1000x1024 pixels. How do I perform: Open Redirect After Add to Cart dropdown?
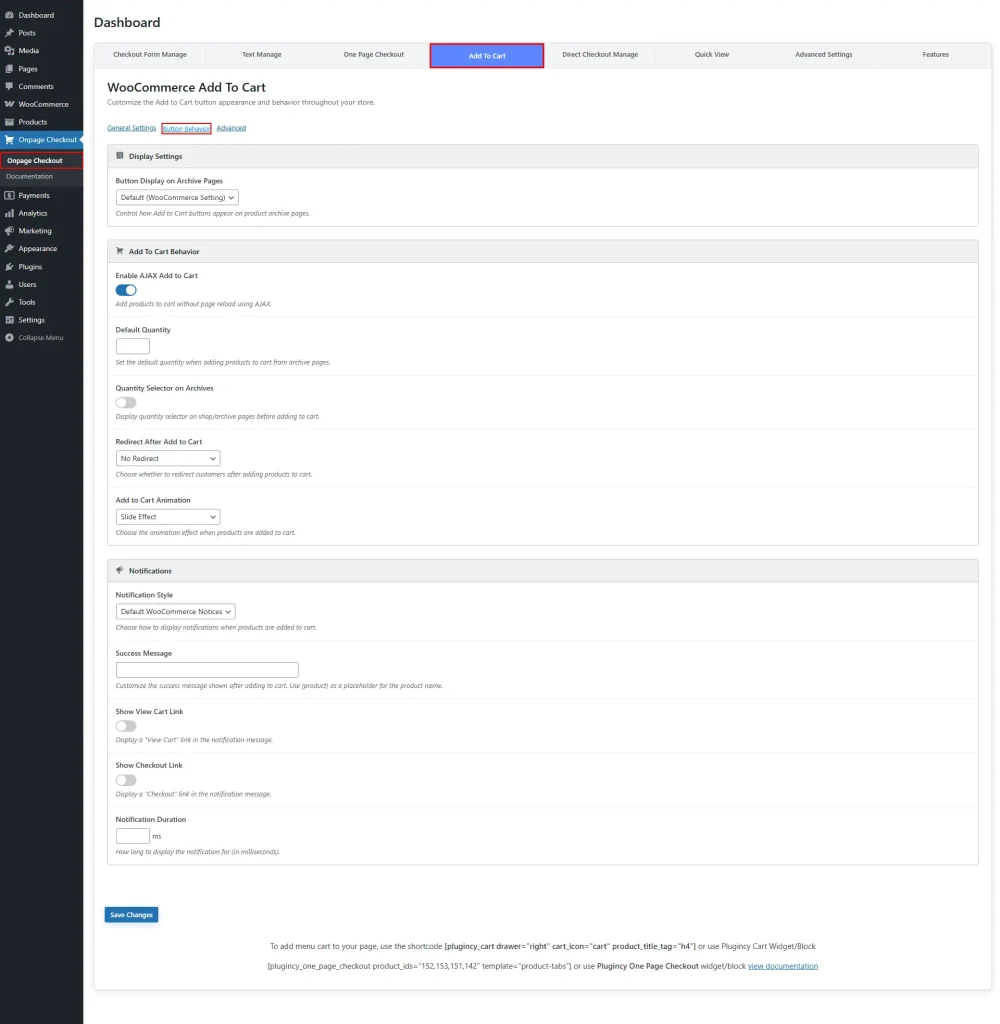pos(168,458)
